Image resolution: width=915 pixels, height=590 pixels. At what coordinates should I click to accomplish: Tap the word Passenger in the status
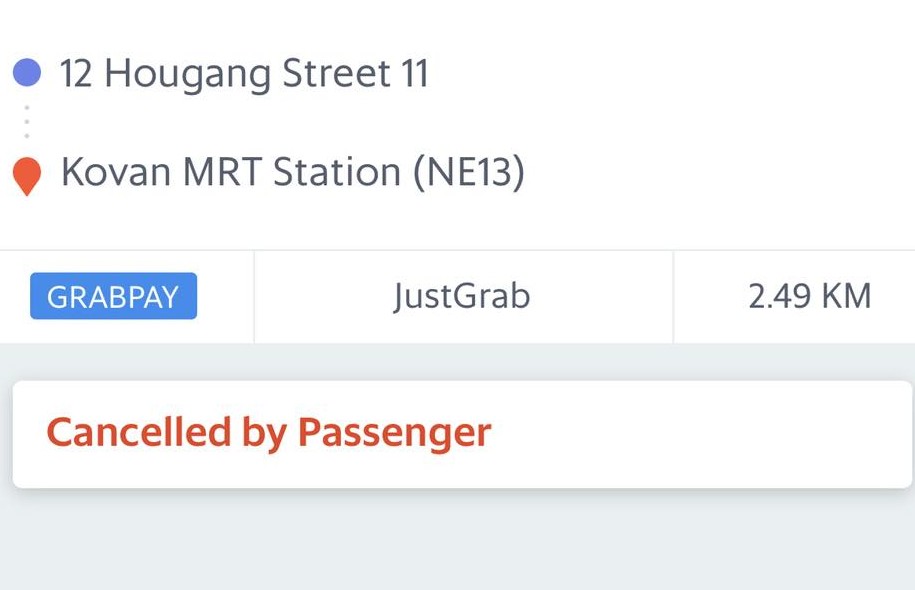pos(394,434)
